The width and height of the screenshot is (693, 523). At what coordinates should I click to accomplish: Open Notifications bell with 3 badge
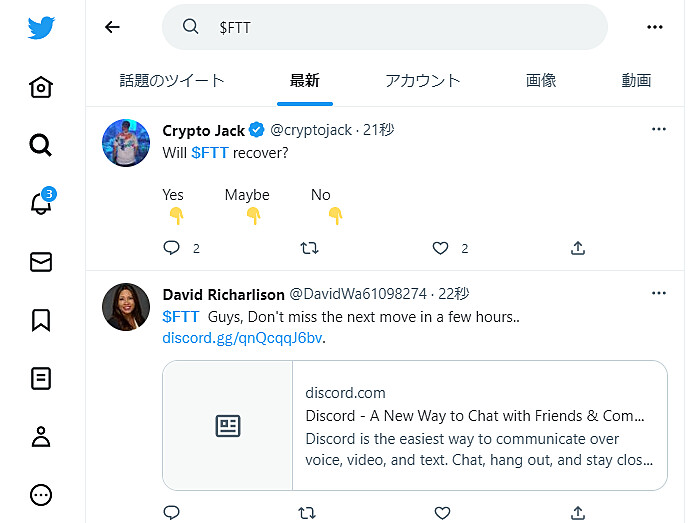[43, 201]
